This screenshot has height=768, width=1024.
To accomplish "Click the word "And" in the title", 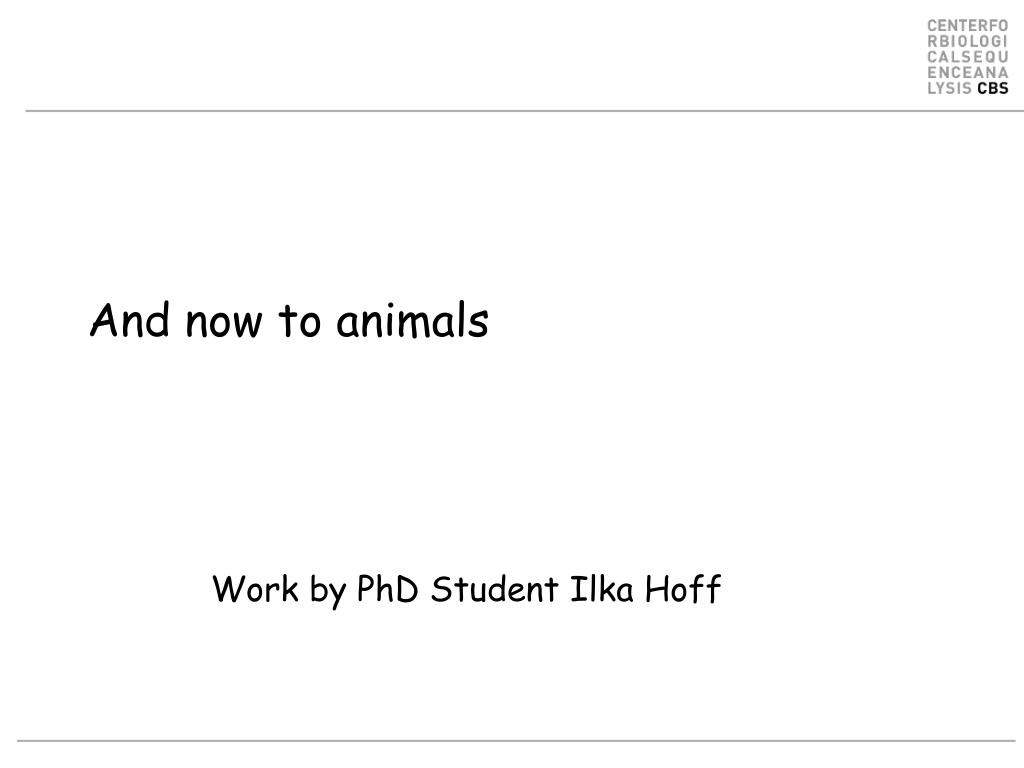I will 130,320.
